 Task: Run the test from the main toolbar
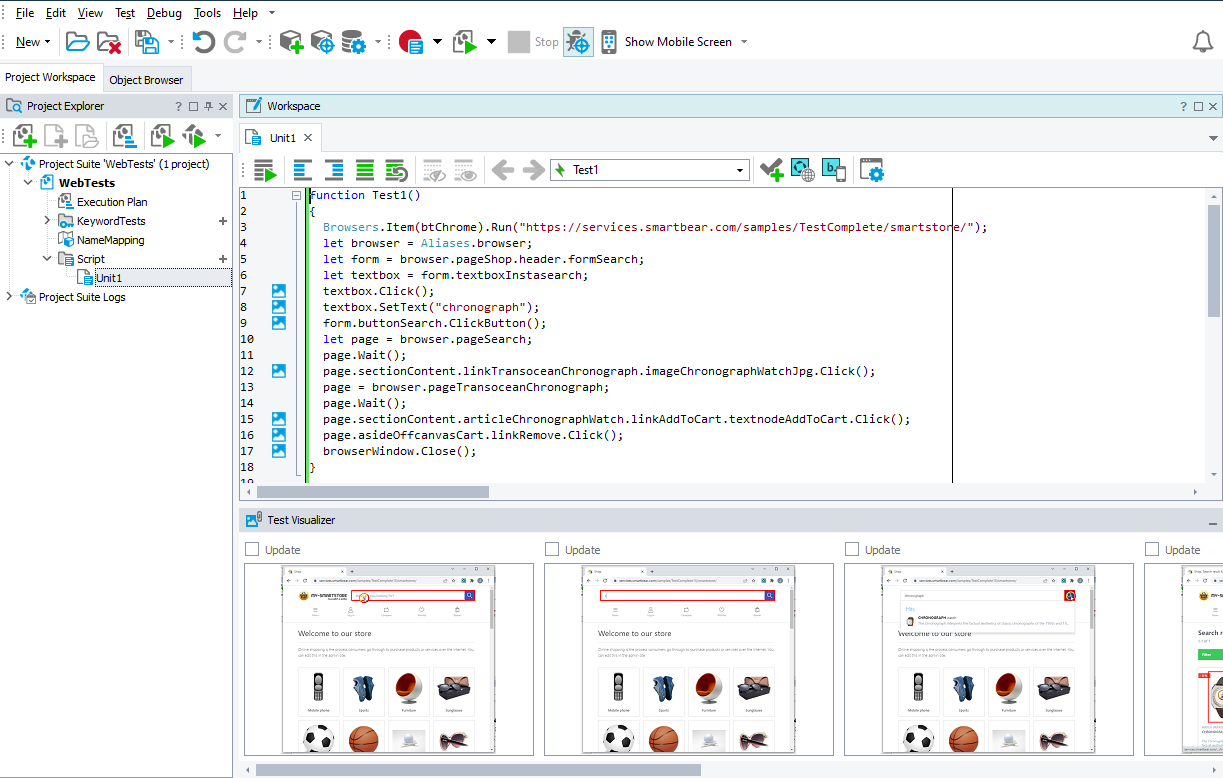tap(463, 41)
